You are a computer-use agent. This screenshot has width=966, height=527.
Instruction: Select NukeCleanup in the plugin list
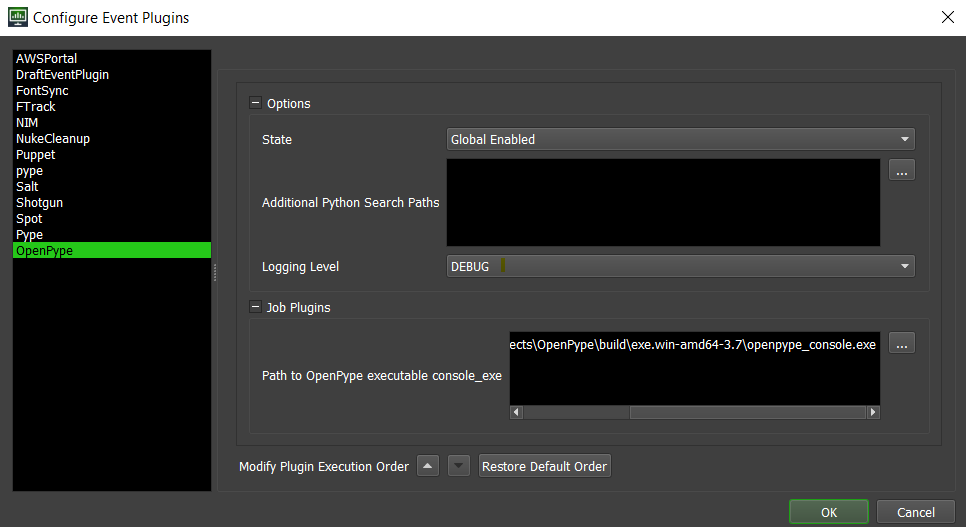coord(52,139)
